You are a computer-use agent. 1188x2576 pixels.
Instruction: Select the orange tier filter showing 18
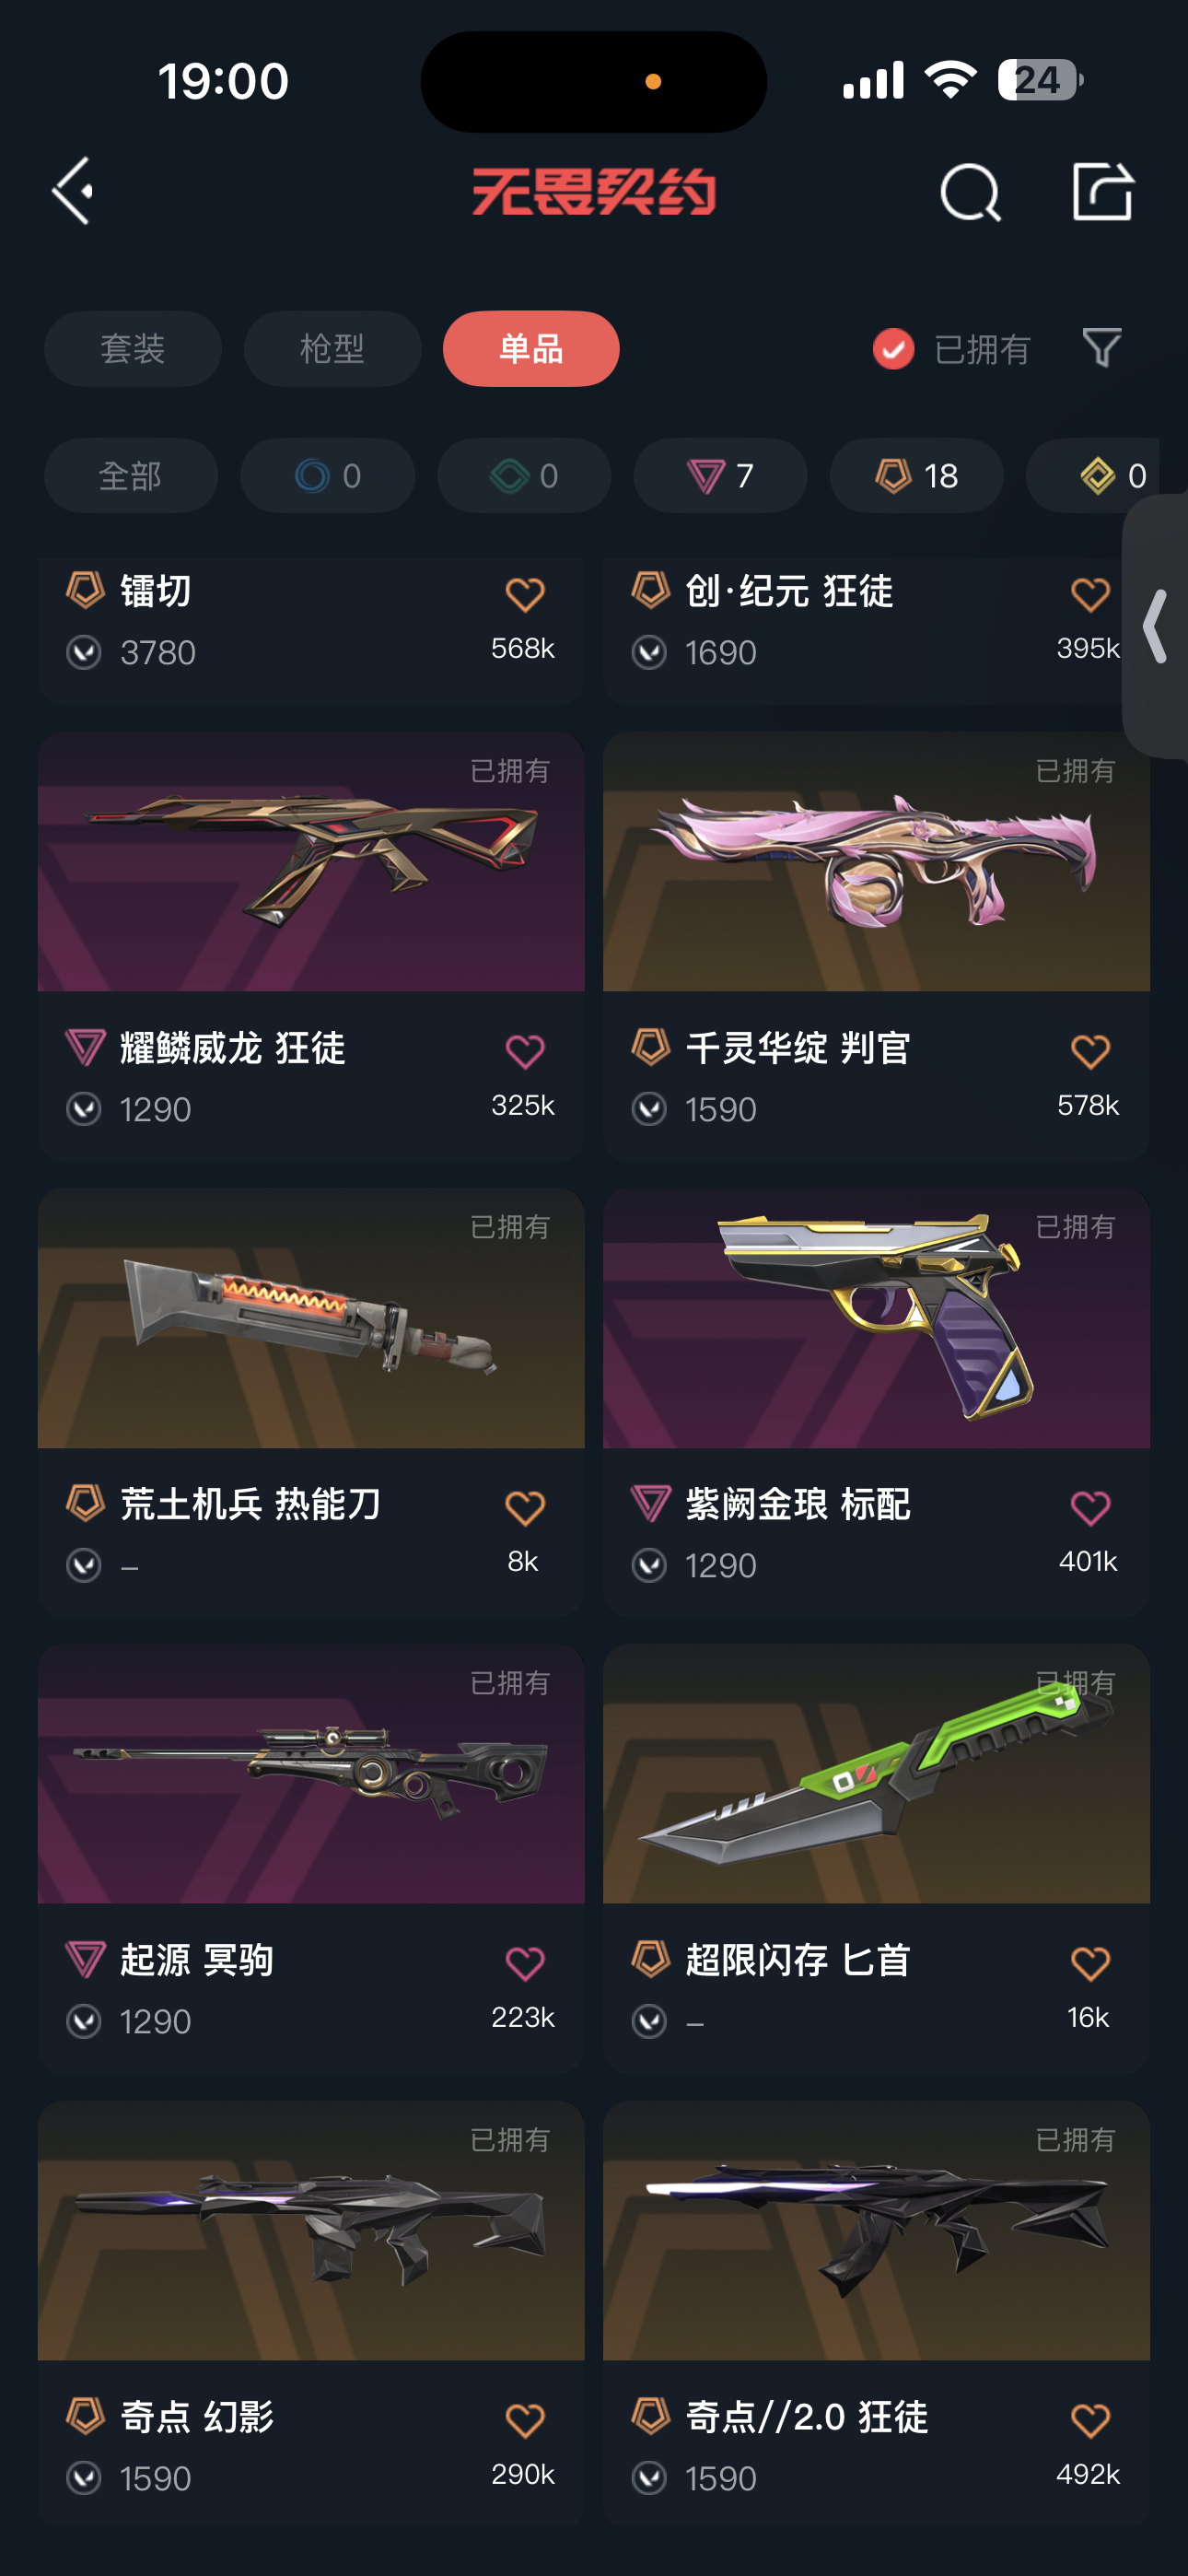point(916,475)
